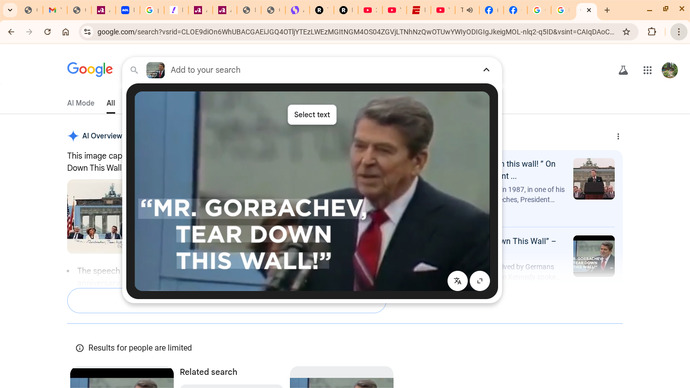Select the All results tab

pos(110,103)
